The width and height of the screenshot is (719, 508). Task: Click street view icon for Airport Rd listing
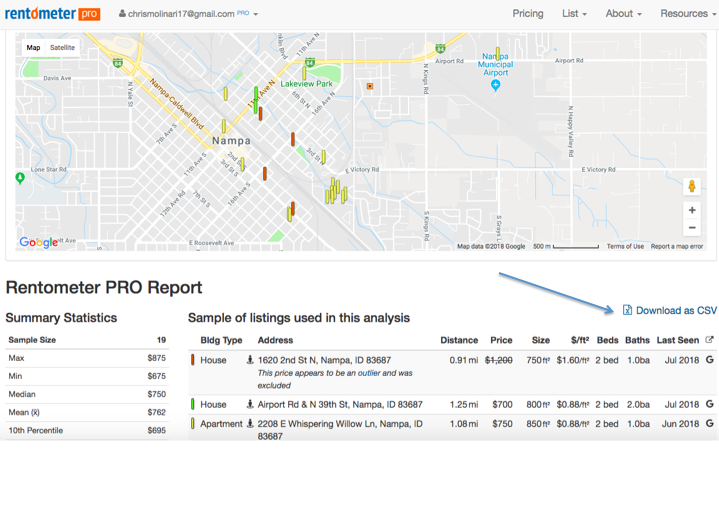point(250,404)
